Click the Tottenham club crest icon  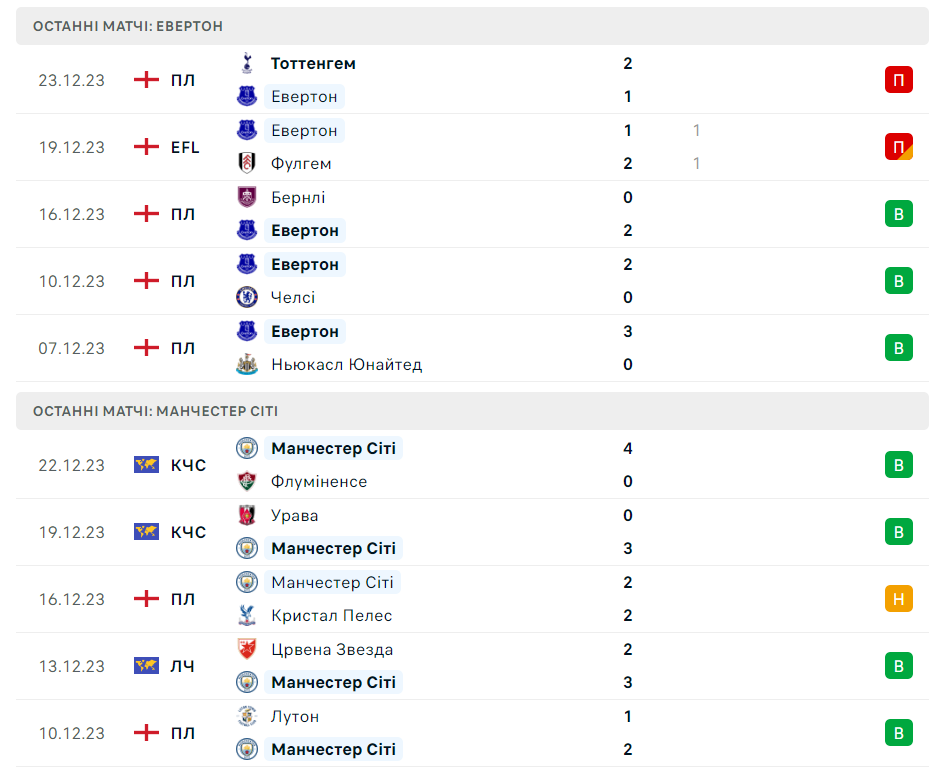coord(246,63)
